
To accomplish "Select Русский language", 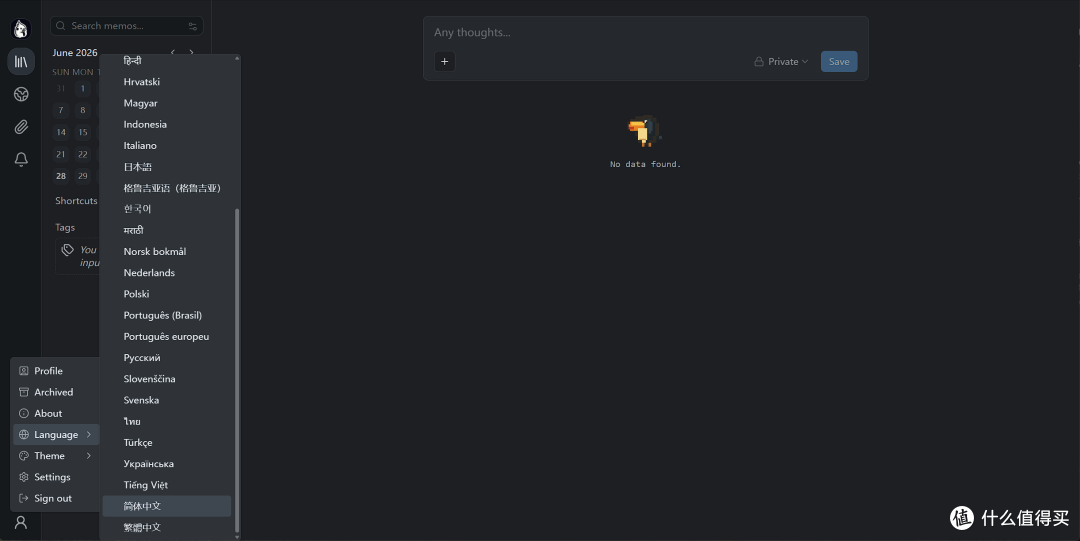I will coord(167,358).
